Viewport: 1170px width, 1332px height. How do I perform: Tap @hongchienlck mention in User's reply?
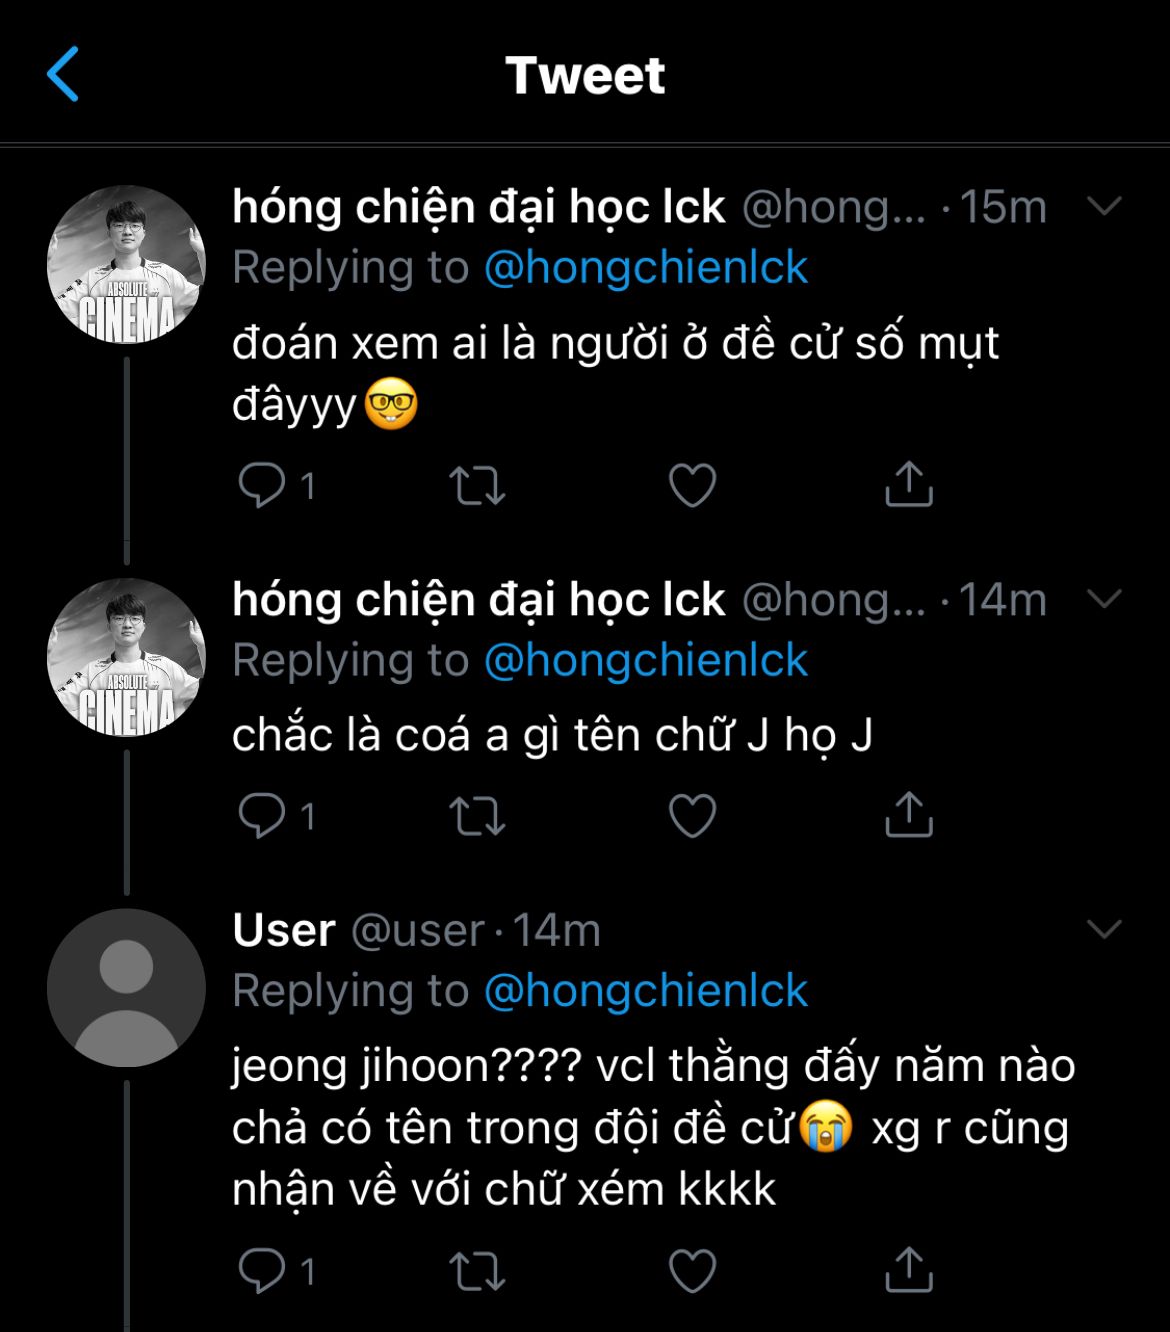click(646, 991)
